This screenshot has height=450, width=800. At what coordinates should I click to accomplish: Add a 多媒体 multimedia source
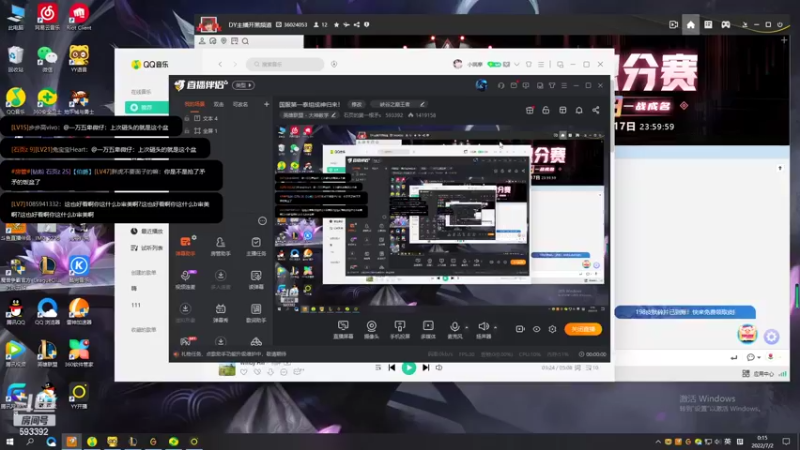click(428, 330)
